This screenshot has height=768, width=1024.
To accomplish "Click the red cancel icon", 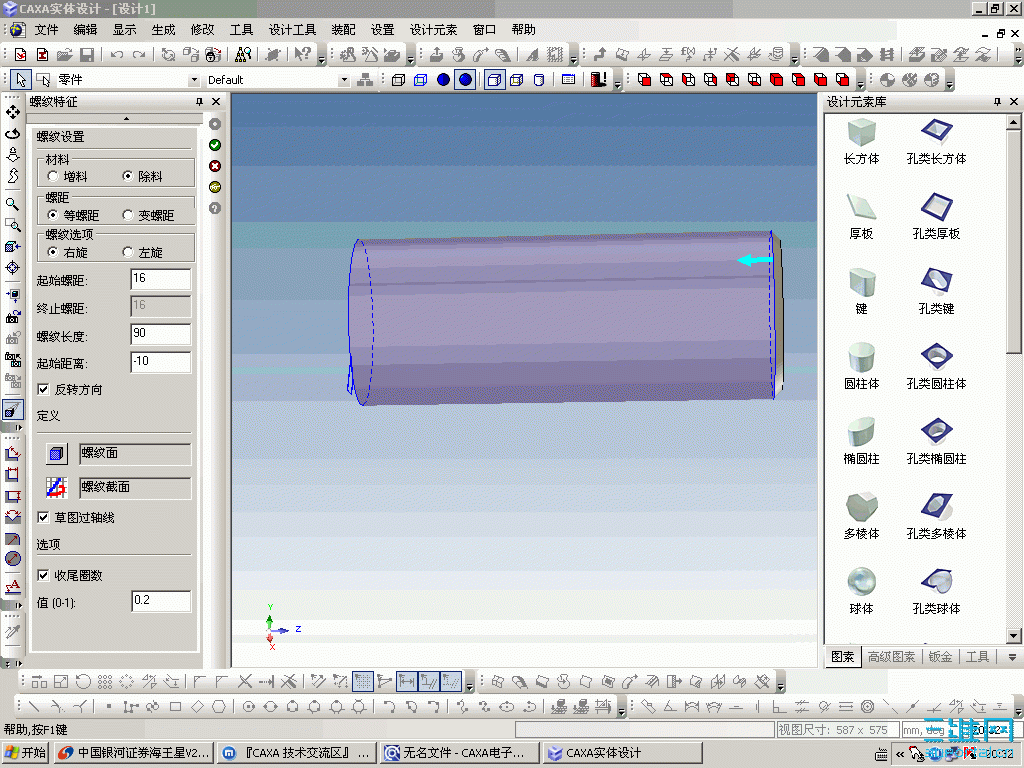I will click(x=215, y=166).
